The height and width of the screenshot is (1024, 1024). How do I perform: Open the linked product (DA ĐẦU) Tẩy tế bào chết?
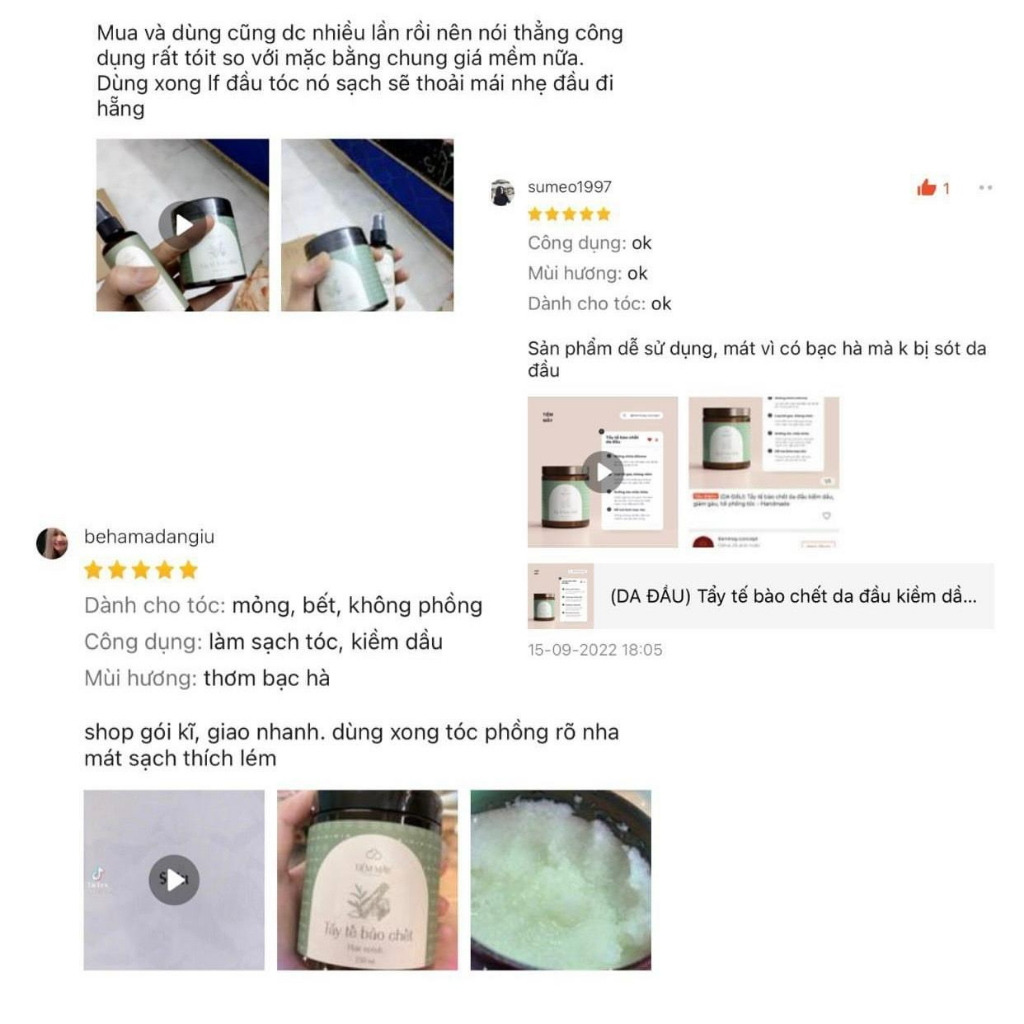tap(761, 596)
